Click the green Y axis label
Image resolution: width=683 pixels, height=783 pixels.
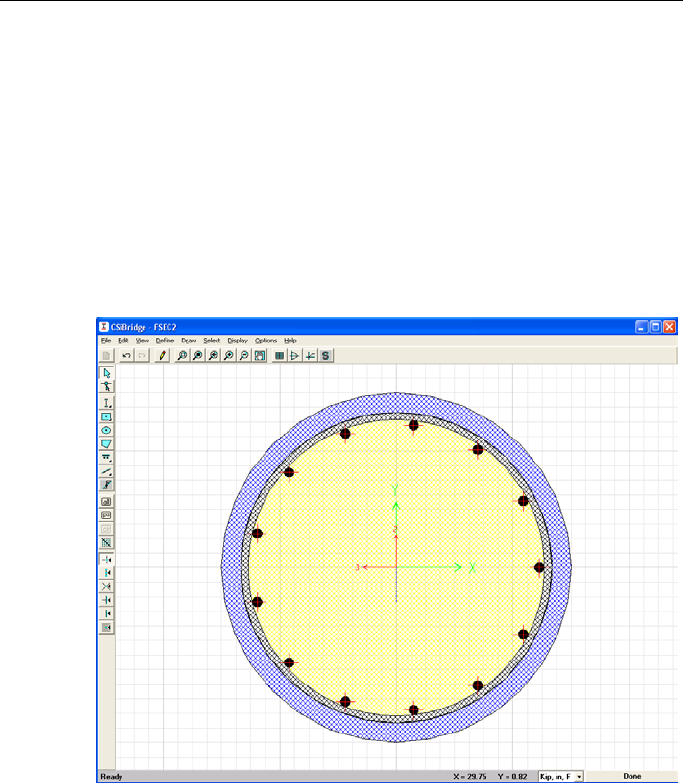click(x=394, y=490)
